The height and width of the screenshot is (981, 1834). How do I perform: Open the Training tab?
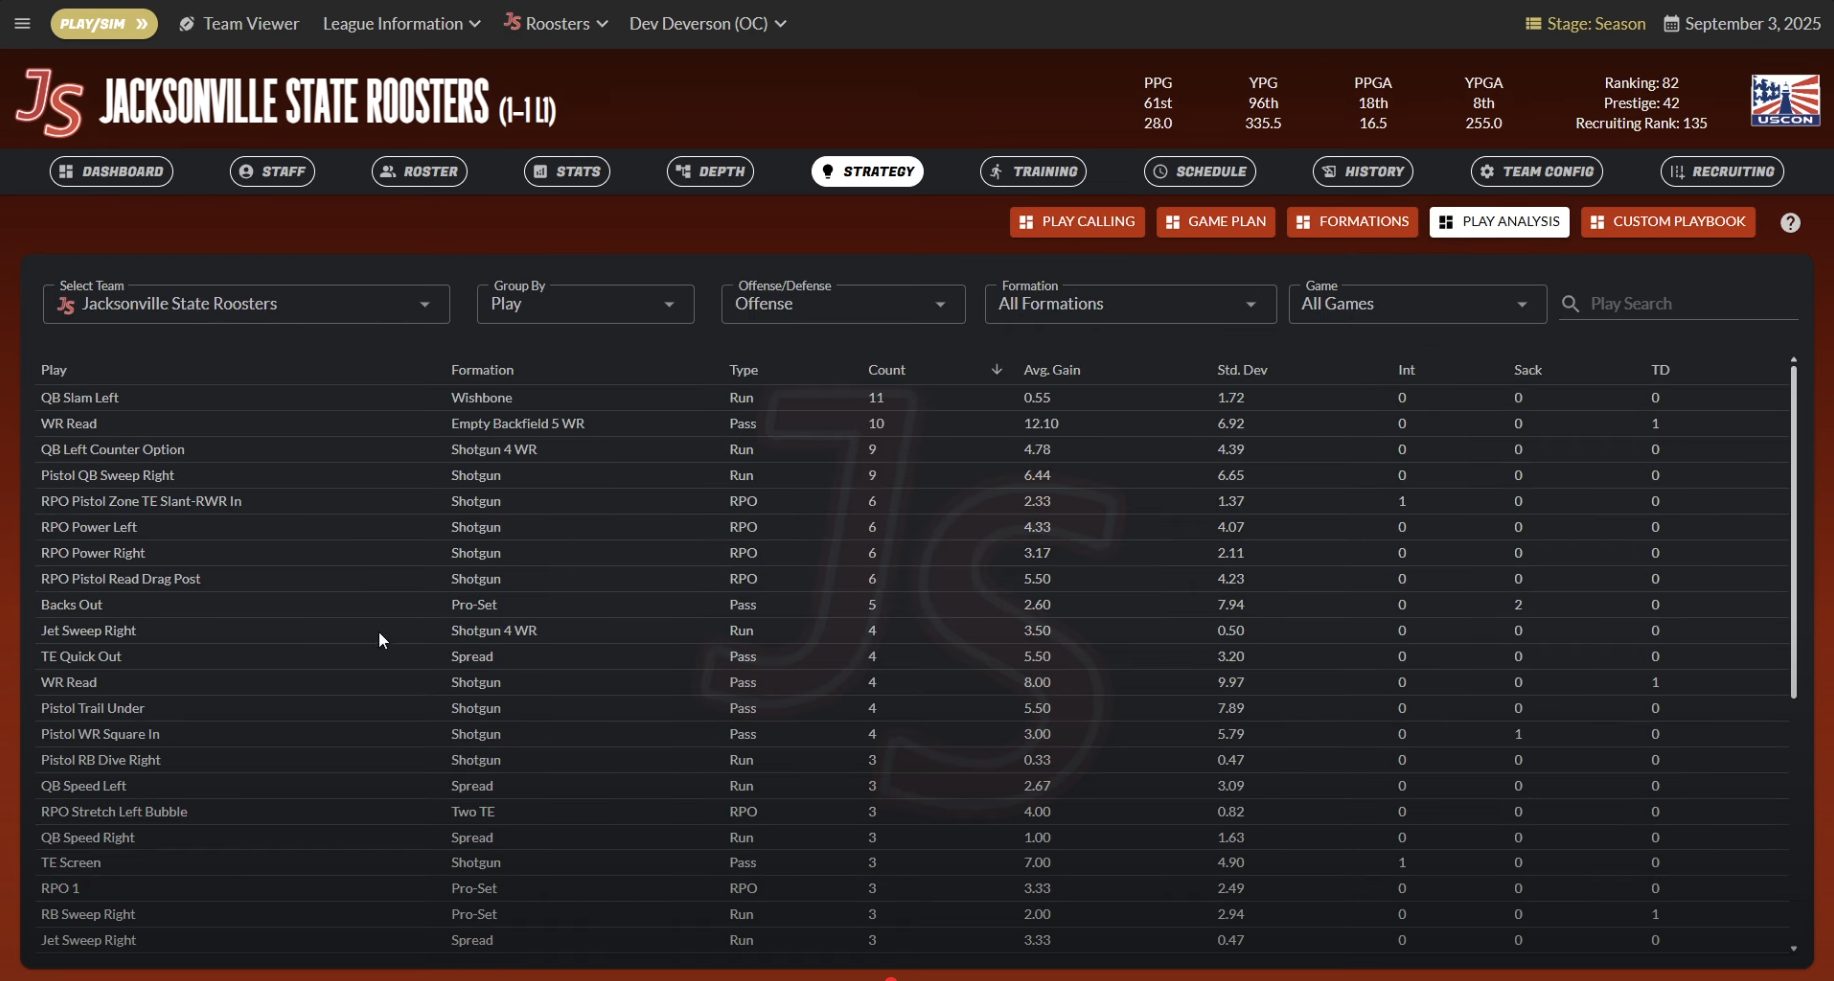click(1033, 171)
